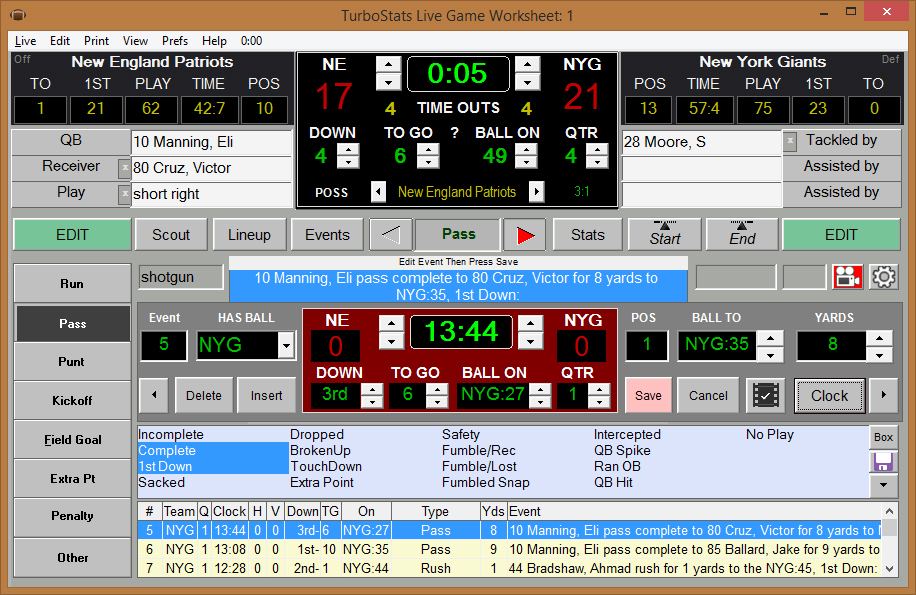
Task: Click the Stats button
Action: pos(588,235)
